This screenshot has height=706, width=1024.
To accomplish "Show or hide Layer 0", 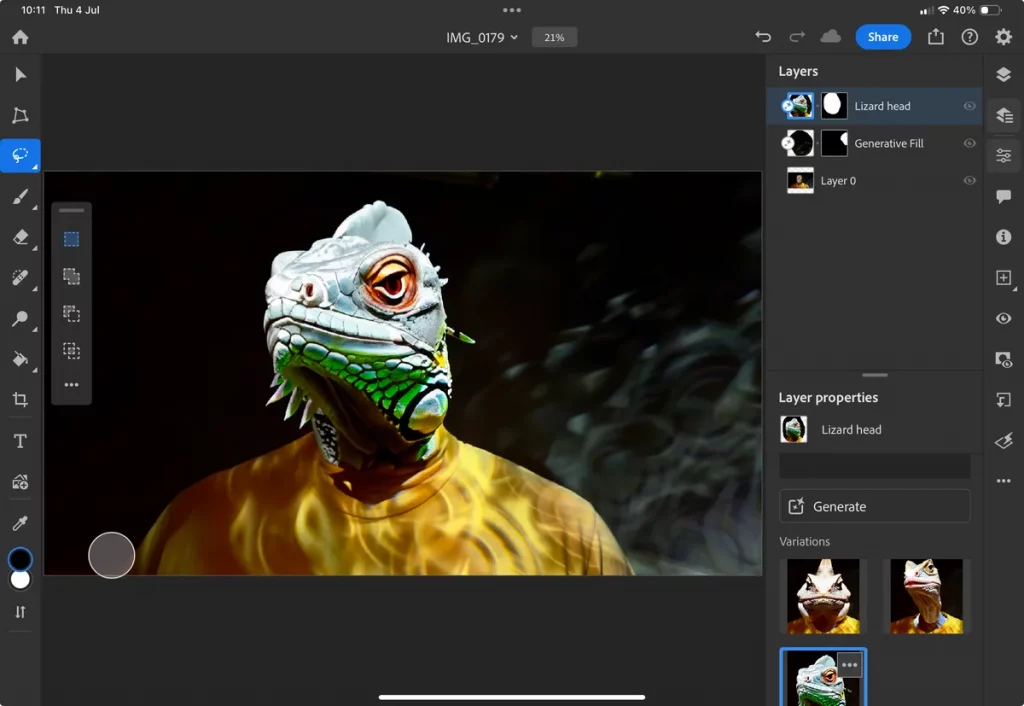I will [x=968, y=180].
